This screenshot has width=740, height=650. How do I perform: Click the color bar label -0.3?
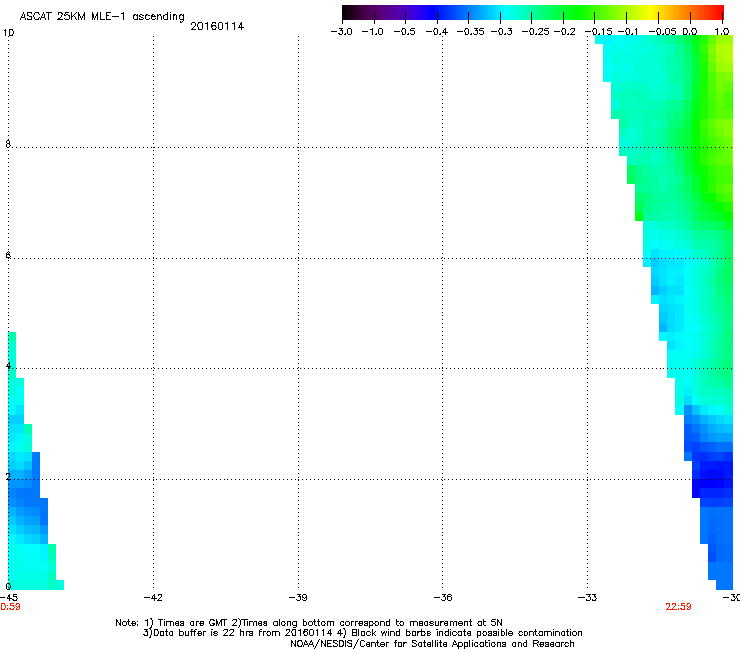pyautogui.click(x=502, y=32)
